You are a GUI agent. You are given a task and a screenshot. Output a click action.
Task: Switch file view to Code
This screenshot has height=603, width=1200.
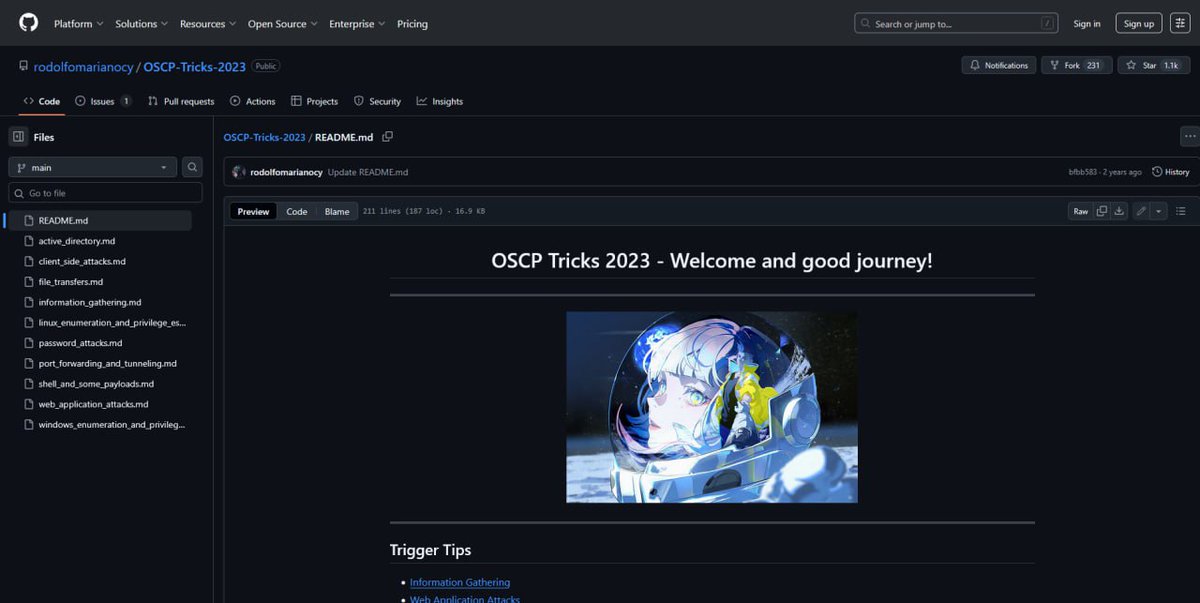pyautogui.click(x=297, y=211)
